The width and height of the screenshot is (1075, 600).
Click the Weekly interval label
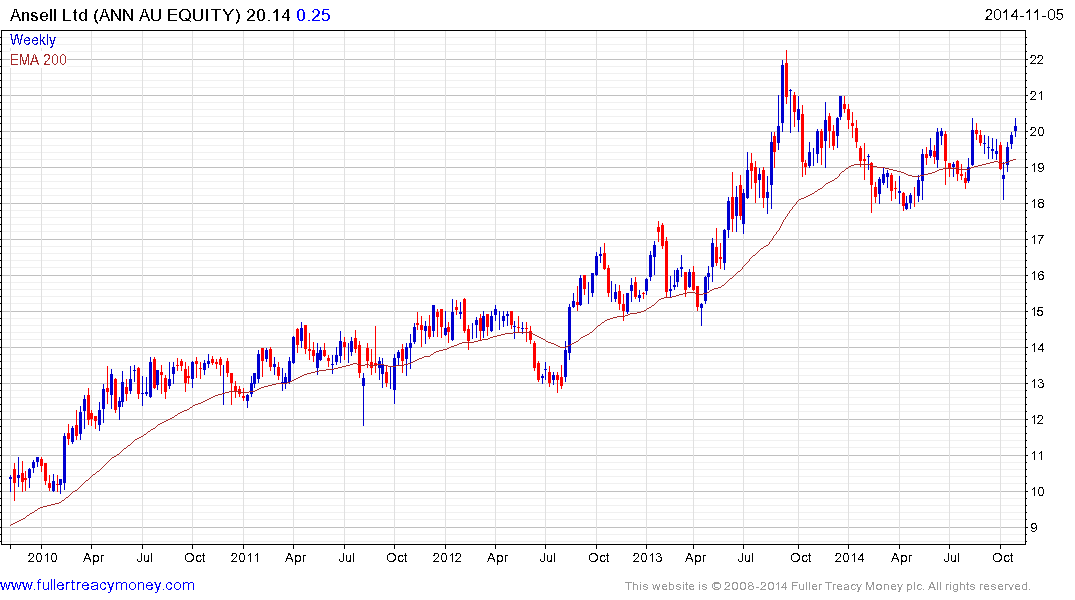tap(33, 40)
